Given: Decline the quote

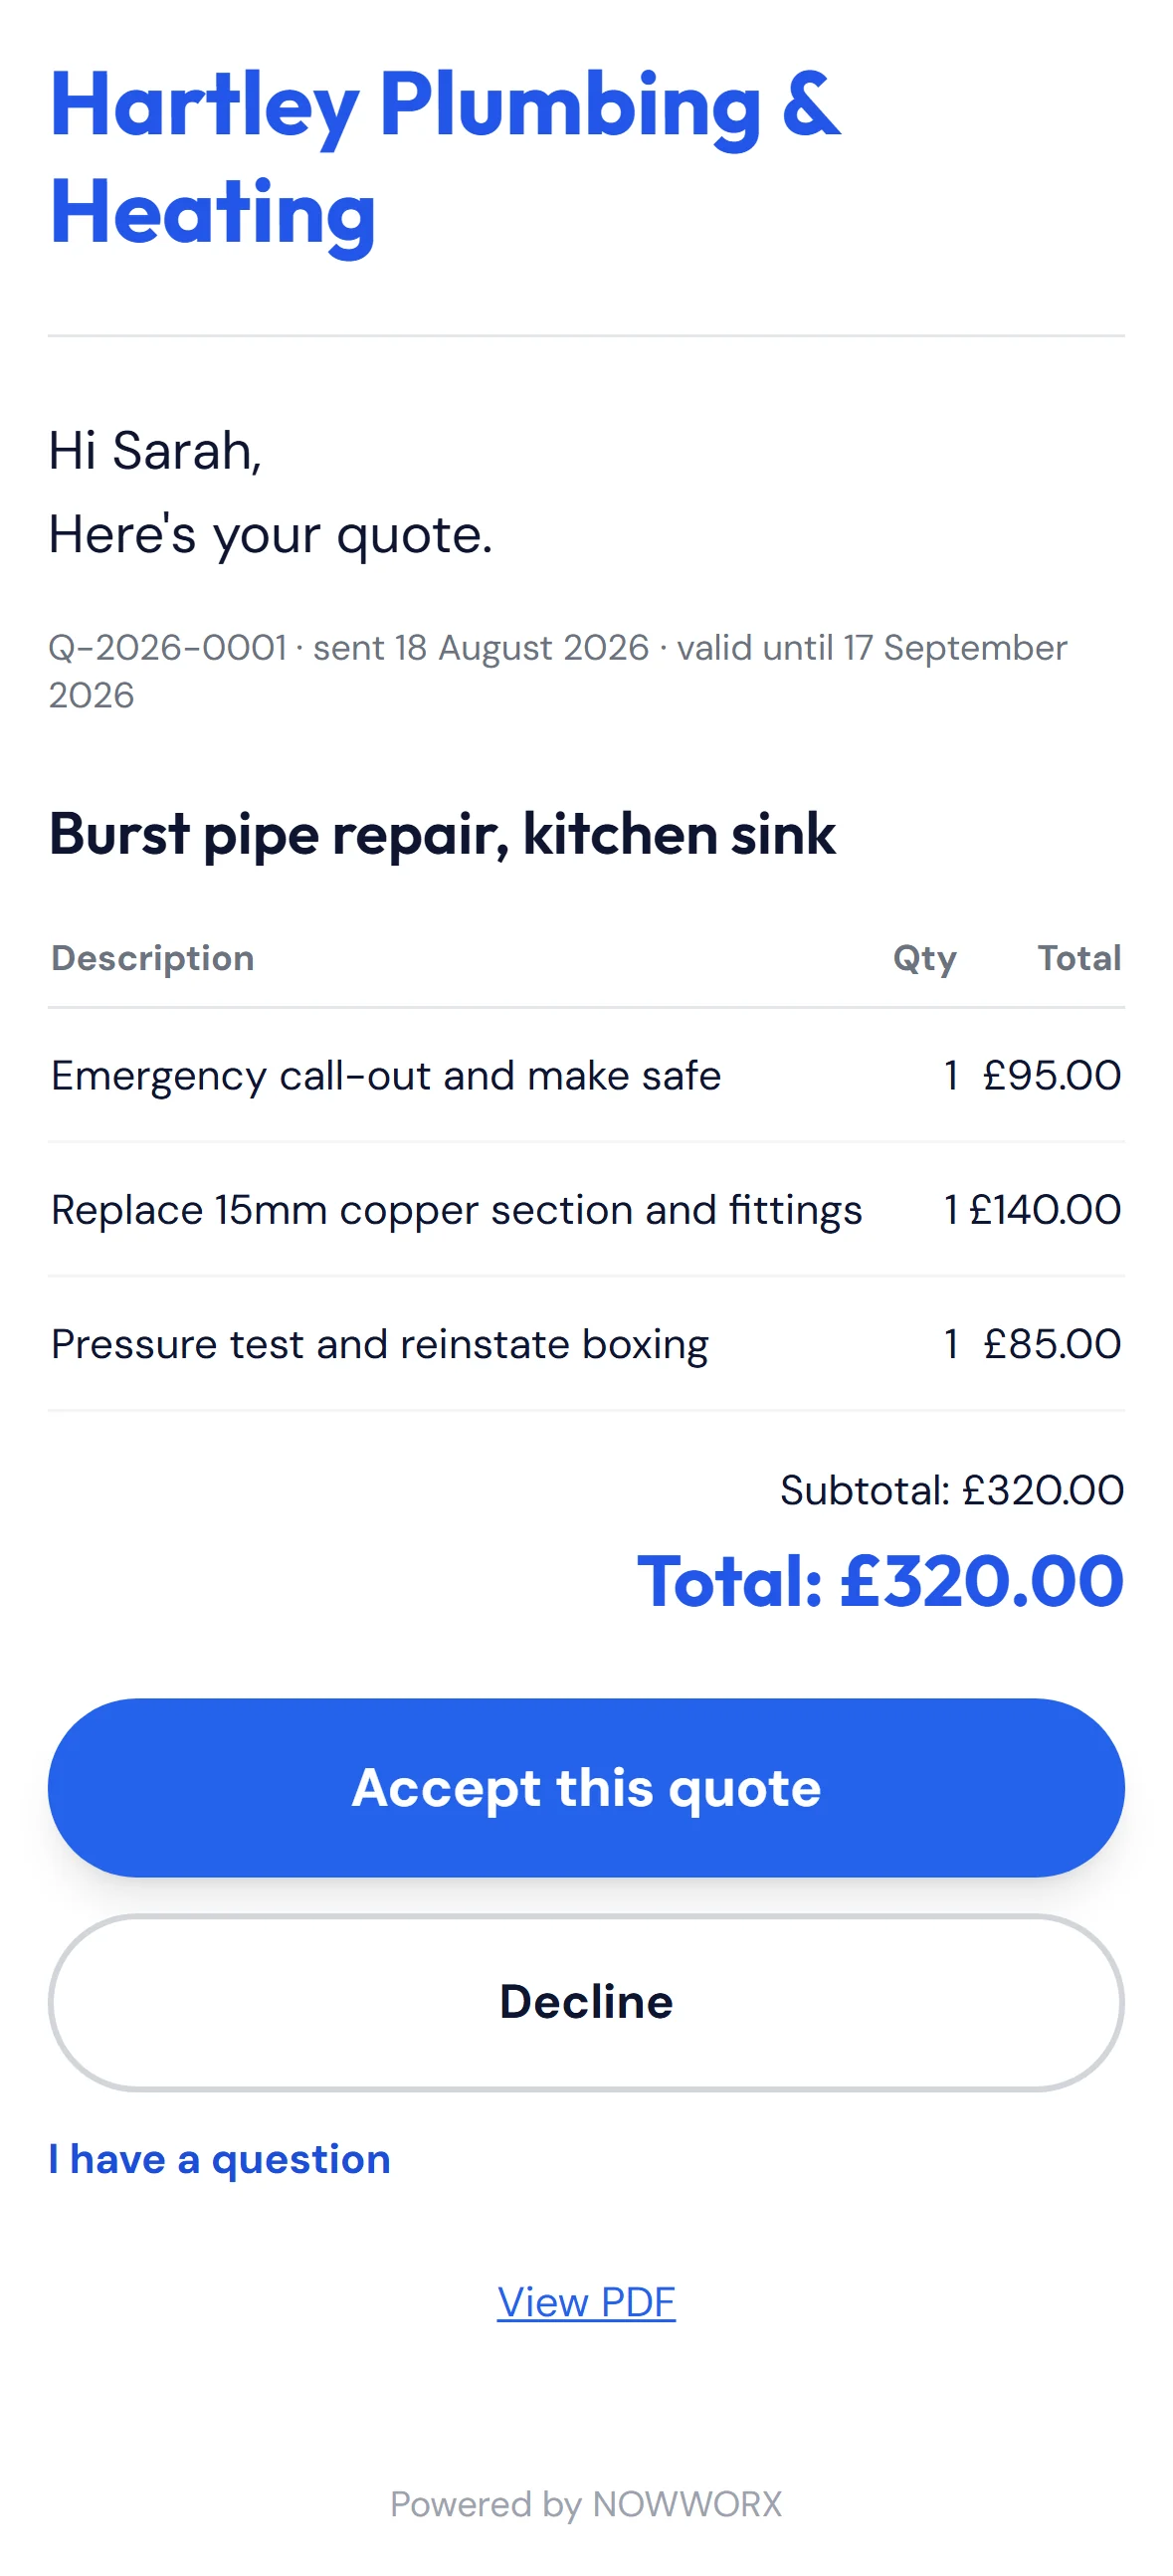Looking at the screenshot, I should 586,2002.
